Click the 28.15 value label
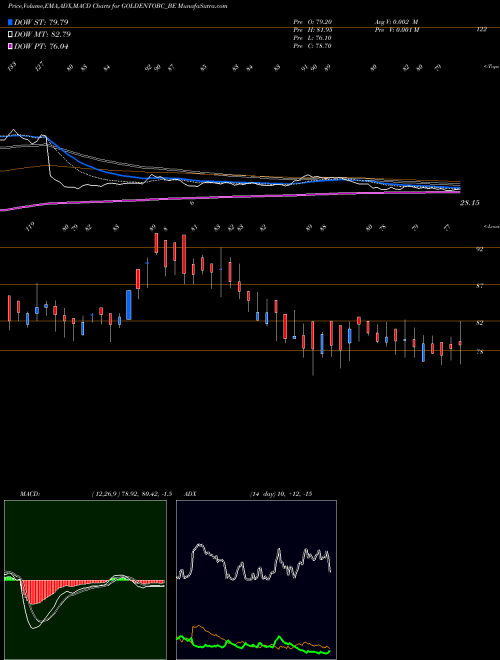Image resolution: width=500 pixels, height=660 pixels. pyautogui.click(x=470, y=203)
